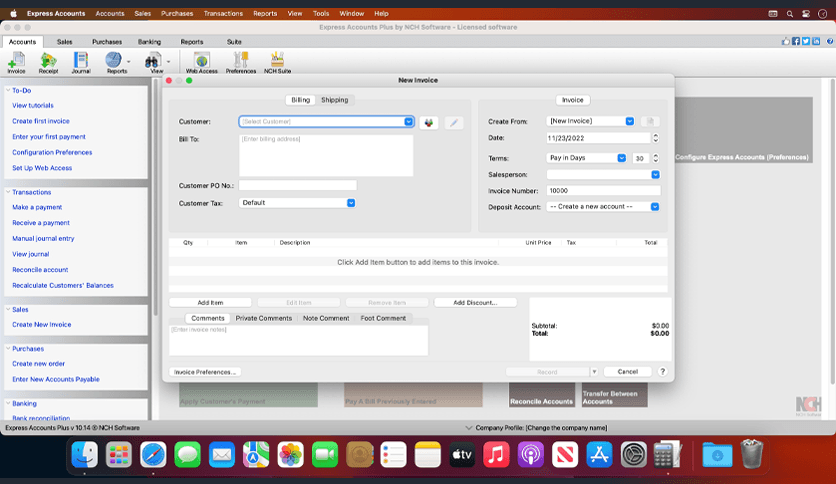
Task: Open the App Store from the dock
Action: coord(599,455)
